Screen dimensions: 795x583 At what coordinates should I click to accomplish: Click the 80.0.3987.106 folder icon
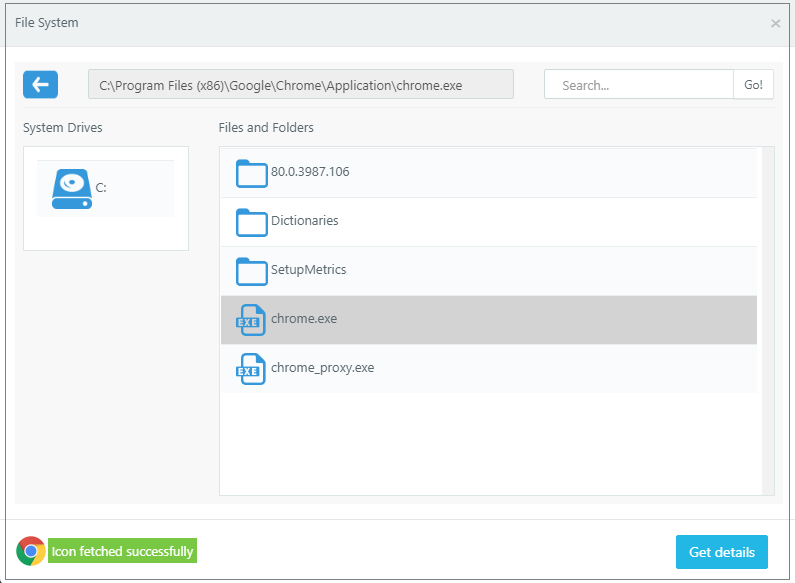251,173
